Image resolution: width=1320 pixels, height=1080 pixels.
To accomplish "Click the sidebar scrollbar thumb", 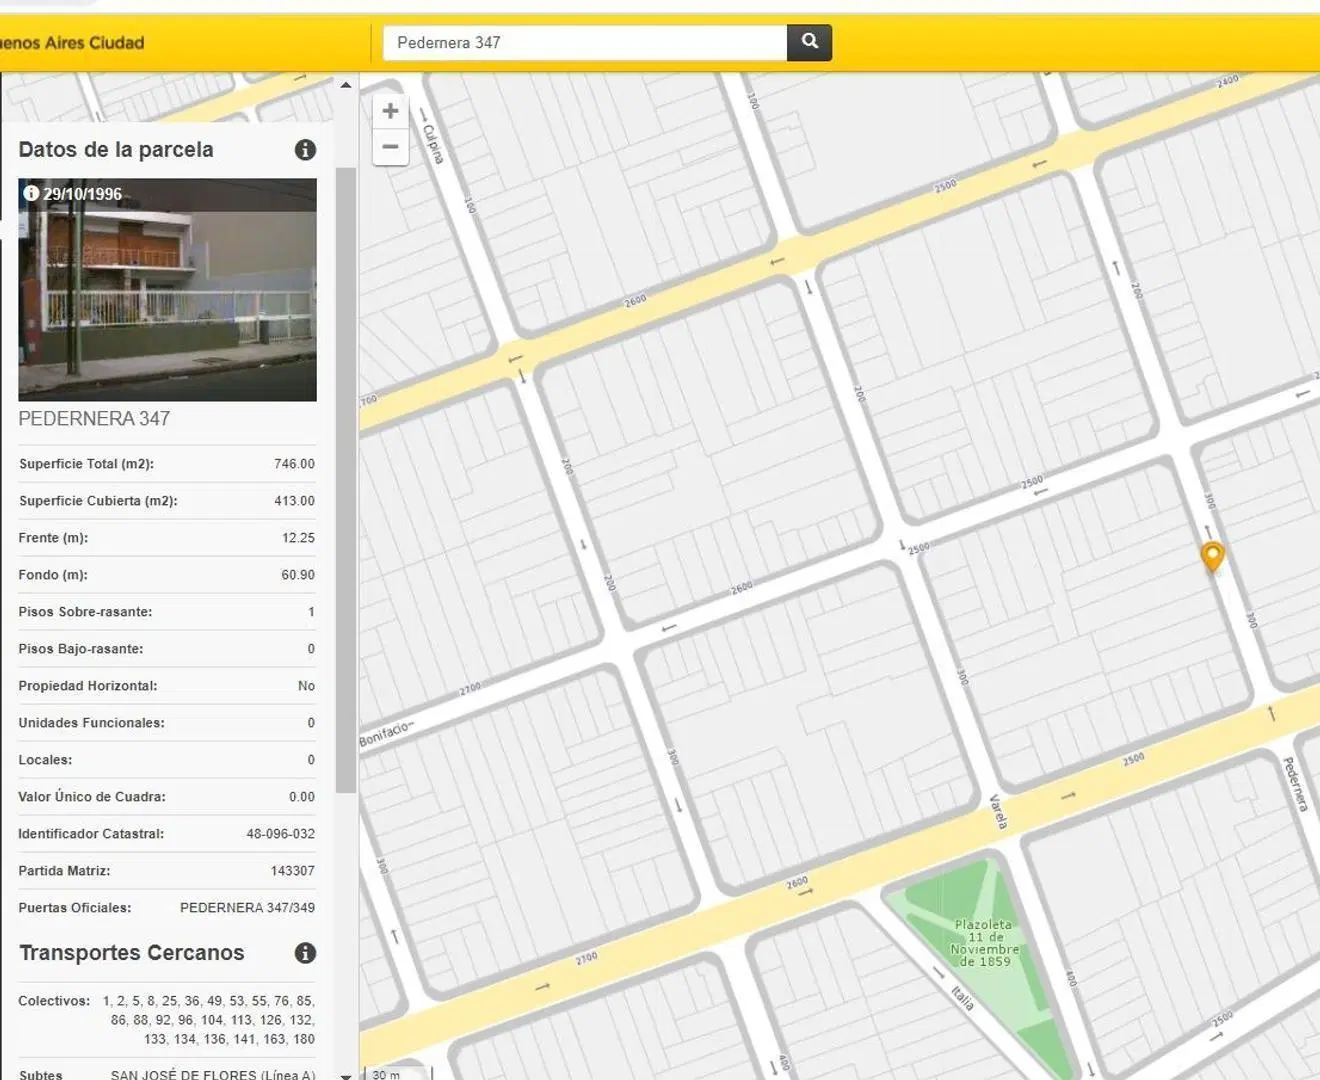I will 346,480.
